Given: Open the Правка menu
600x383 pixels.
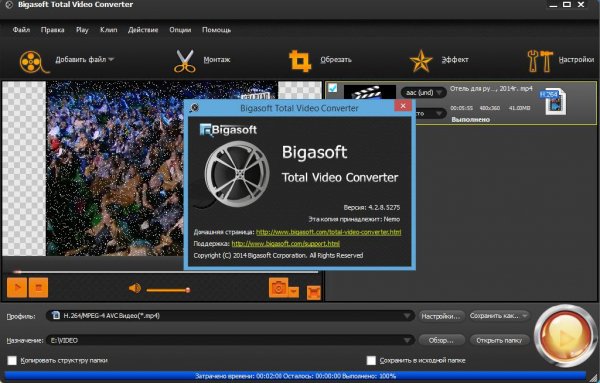Looking at the screenshot, I should point(52,29).
